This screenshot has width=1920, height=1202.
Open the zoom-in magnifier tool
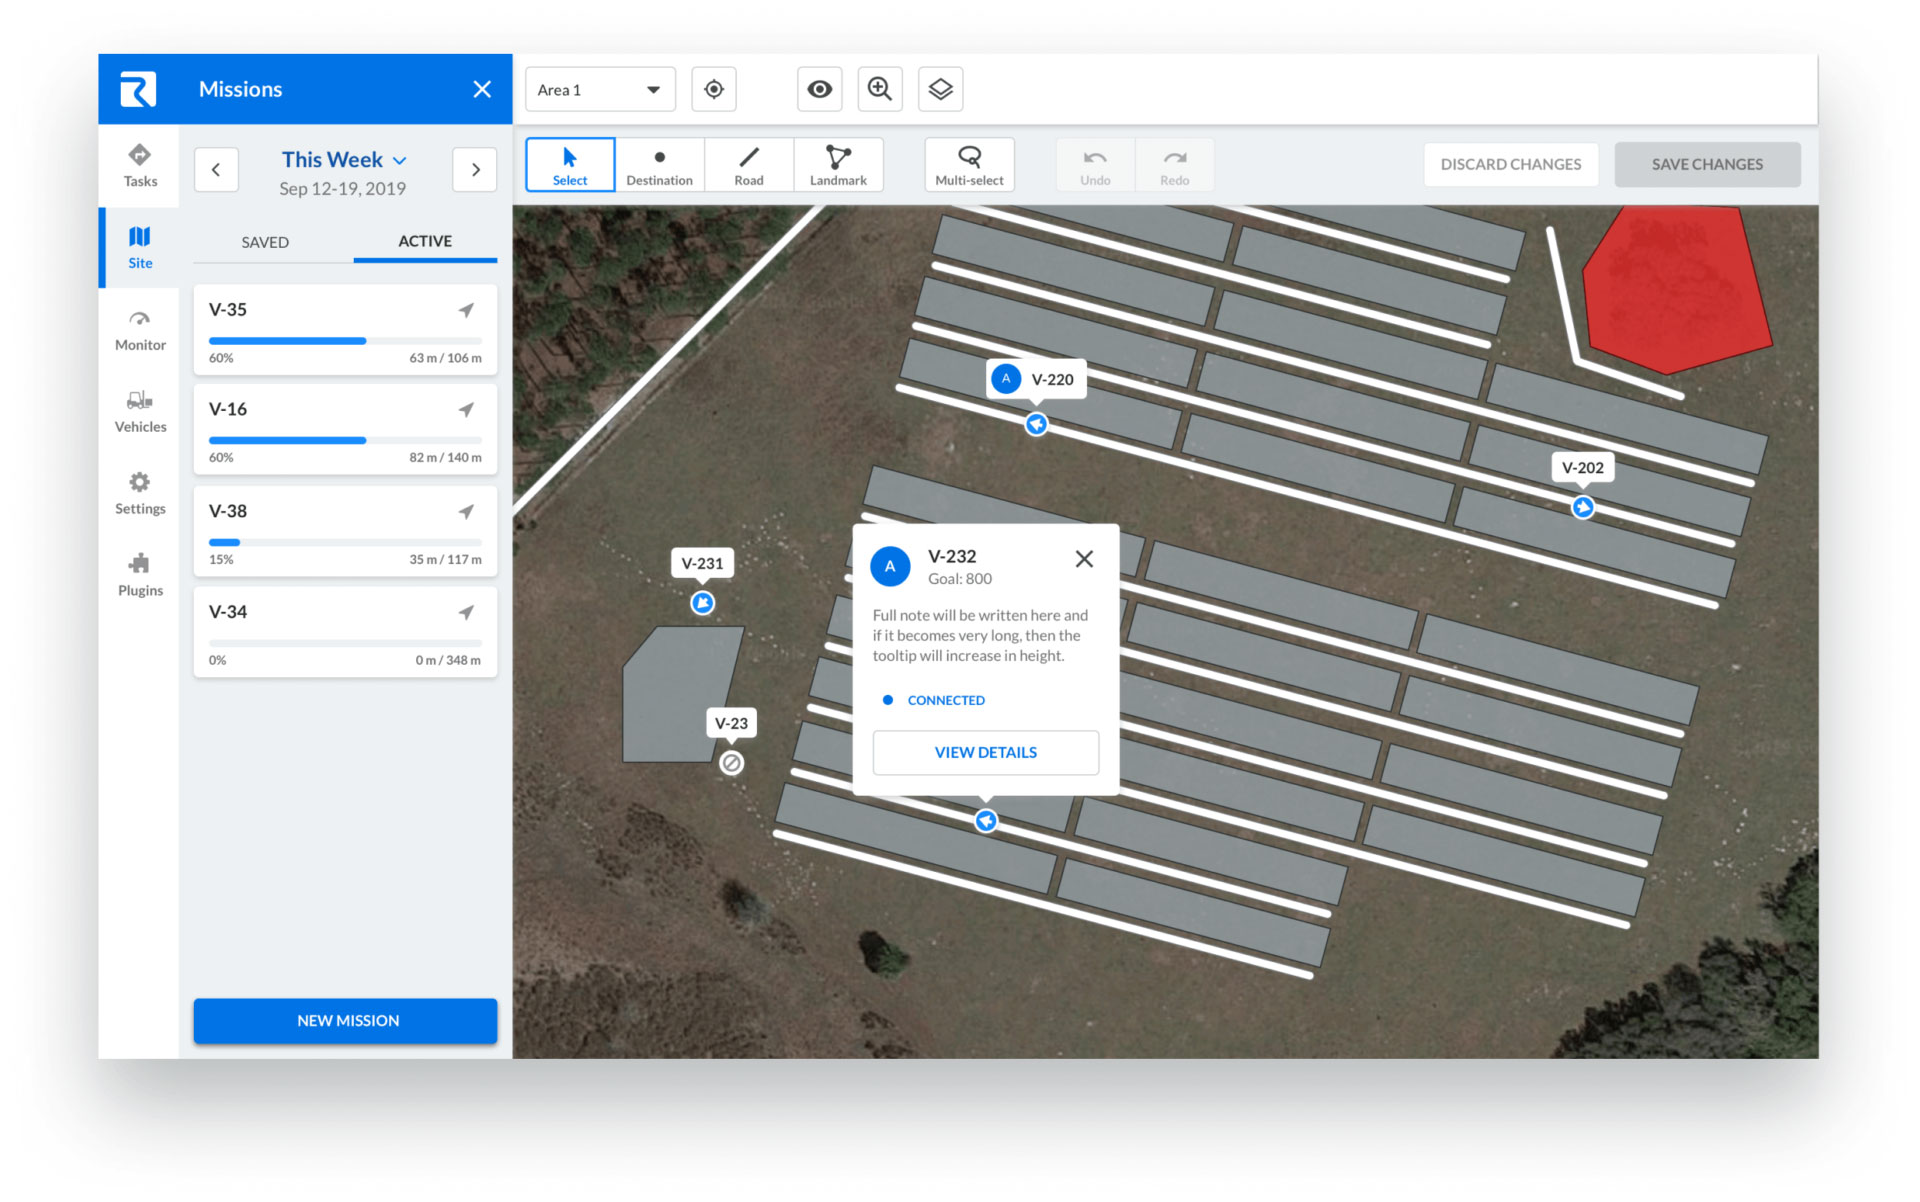pyautogui.click(x=879, y=89)
